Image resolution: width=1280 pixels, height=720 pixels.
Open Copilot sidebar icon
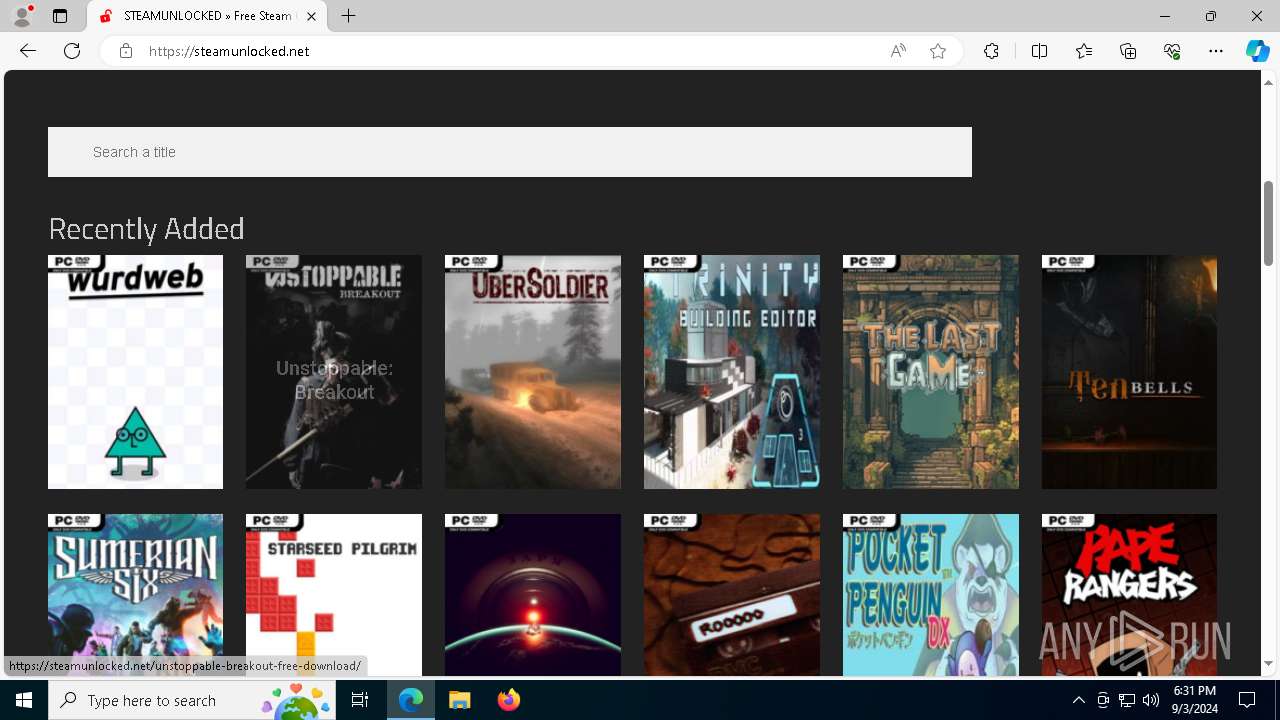pyautogui.click(x=1257, y=51)
